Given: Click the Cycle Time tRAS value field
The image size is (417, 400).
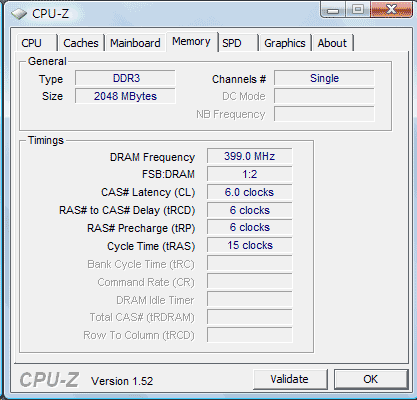Looking at the screenshot, I should tap(250, 245).
